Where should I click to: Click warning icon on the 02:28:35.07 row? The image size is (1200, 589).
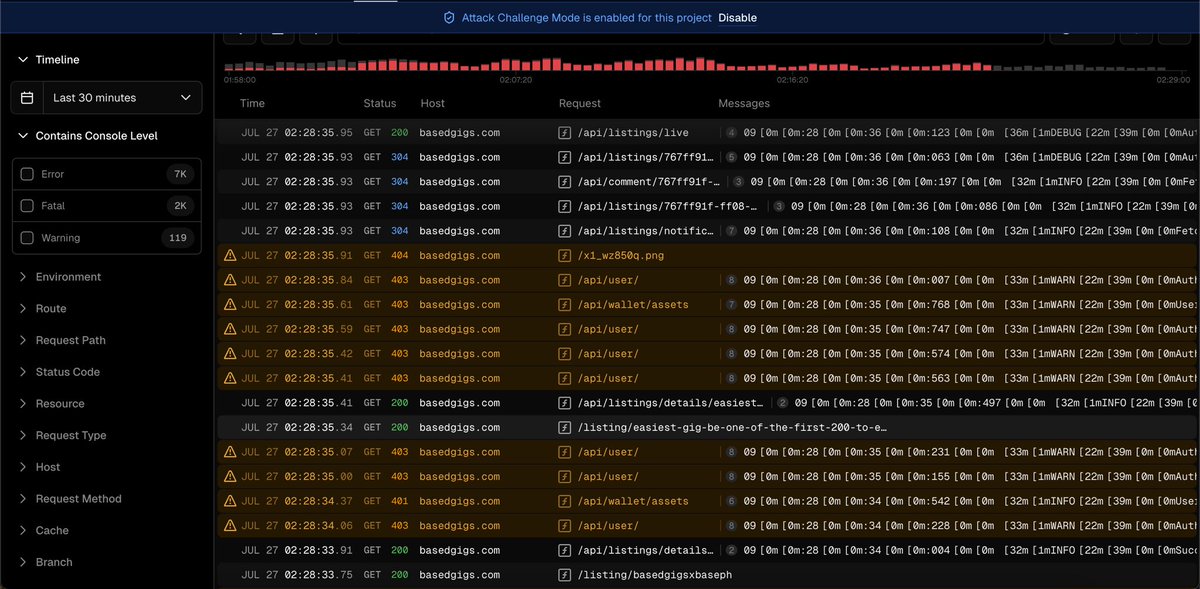click(230, 452)
